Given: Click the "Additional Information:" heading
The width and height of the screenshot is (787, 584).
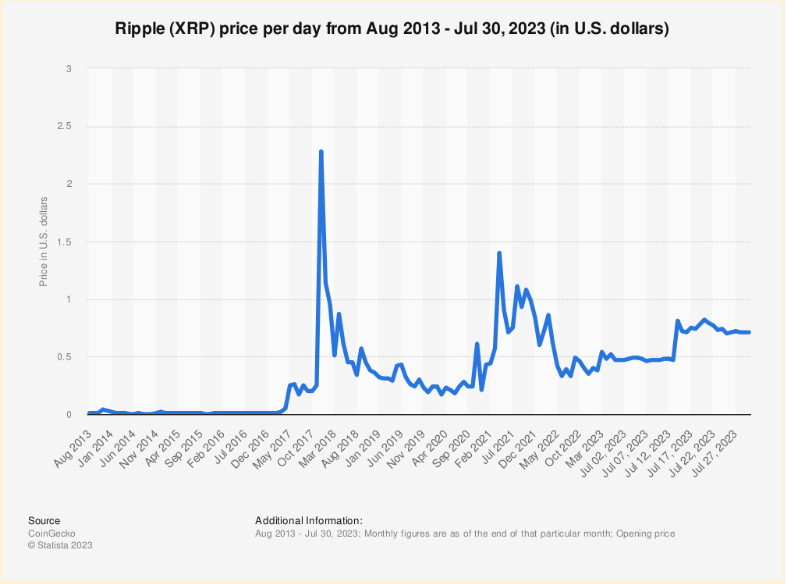Looking at the screenshot, I should 308,520.
